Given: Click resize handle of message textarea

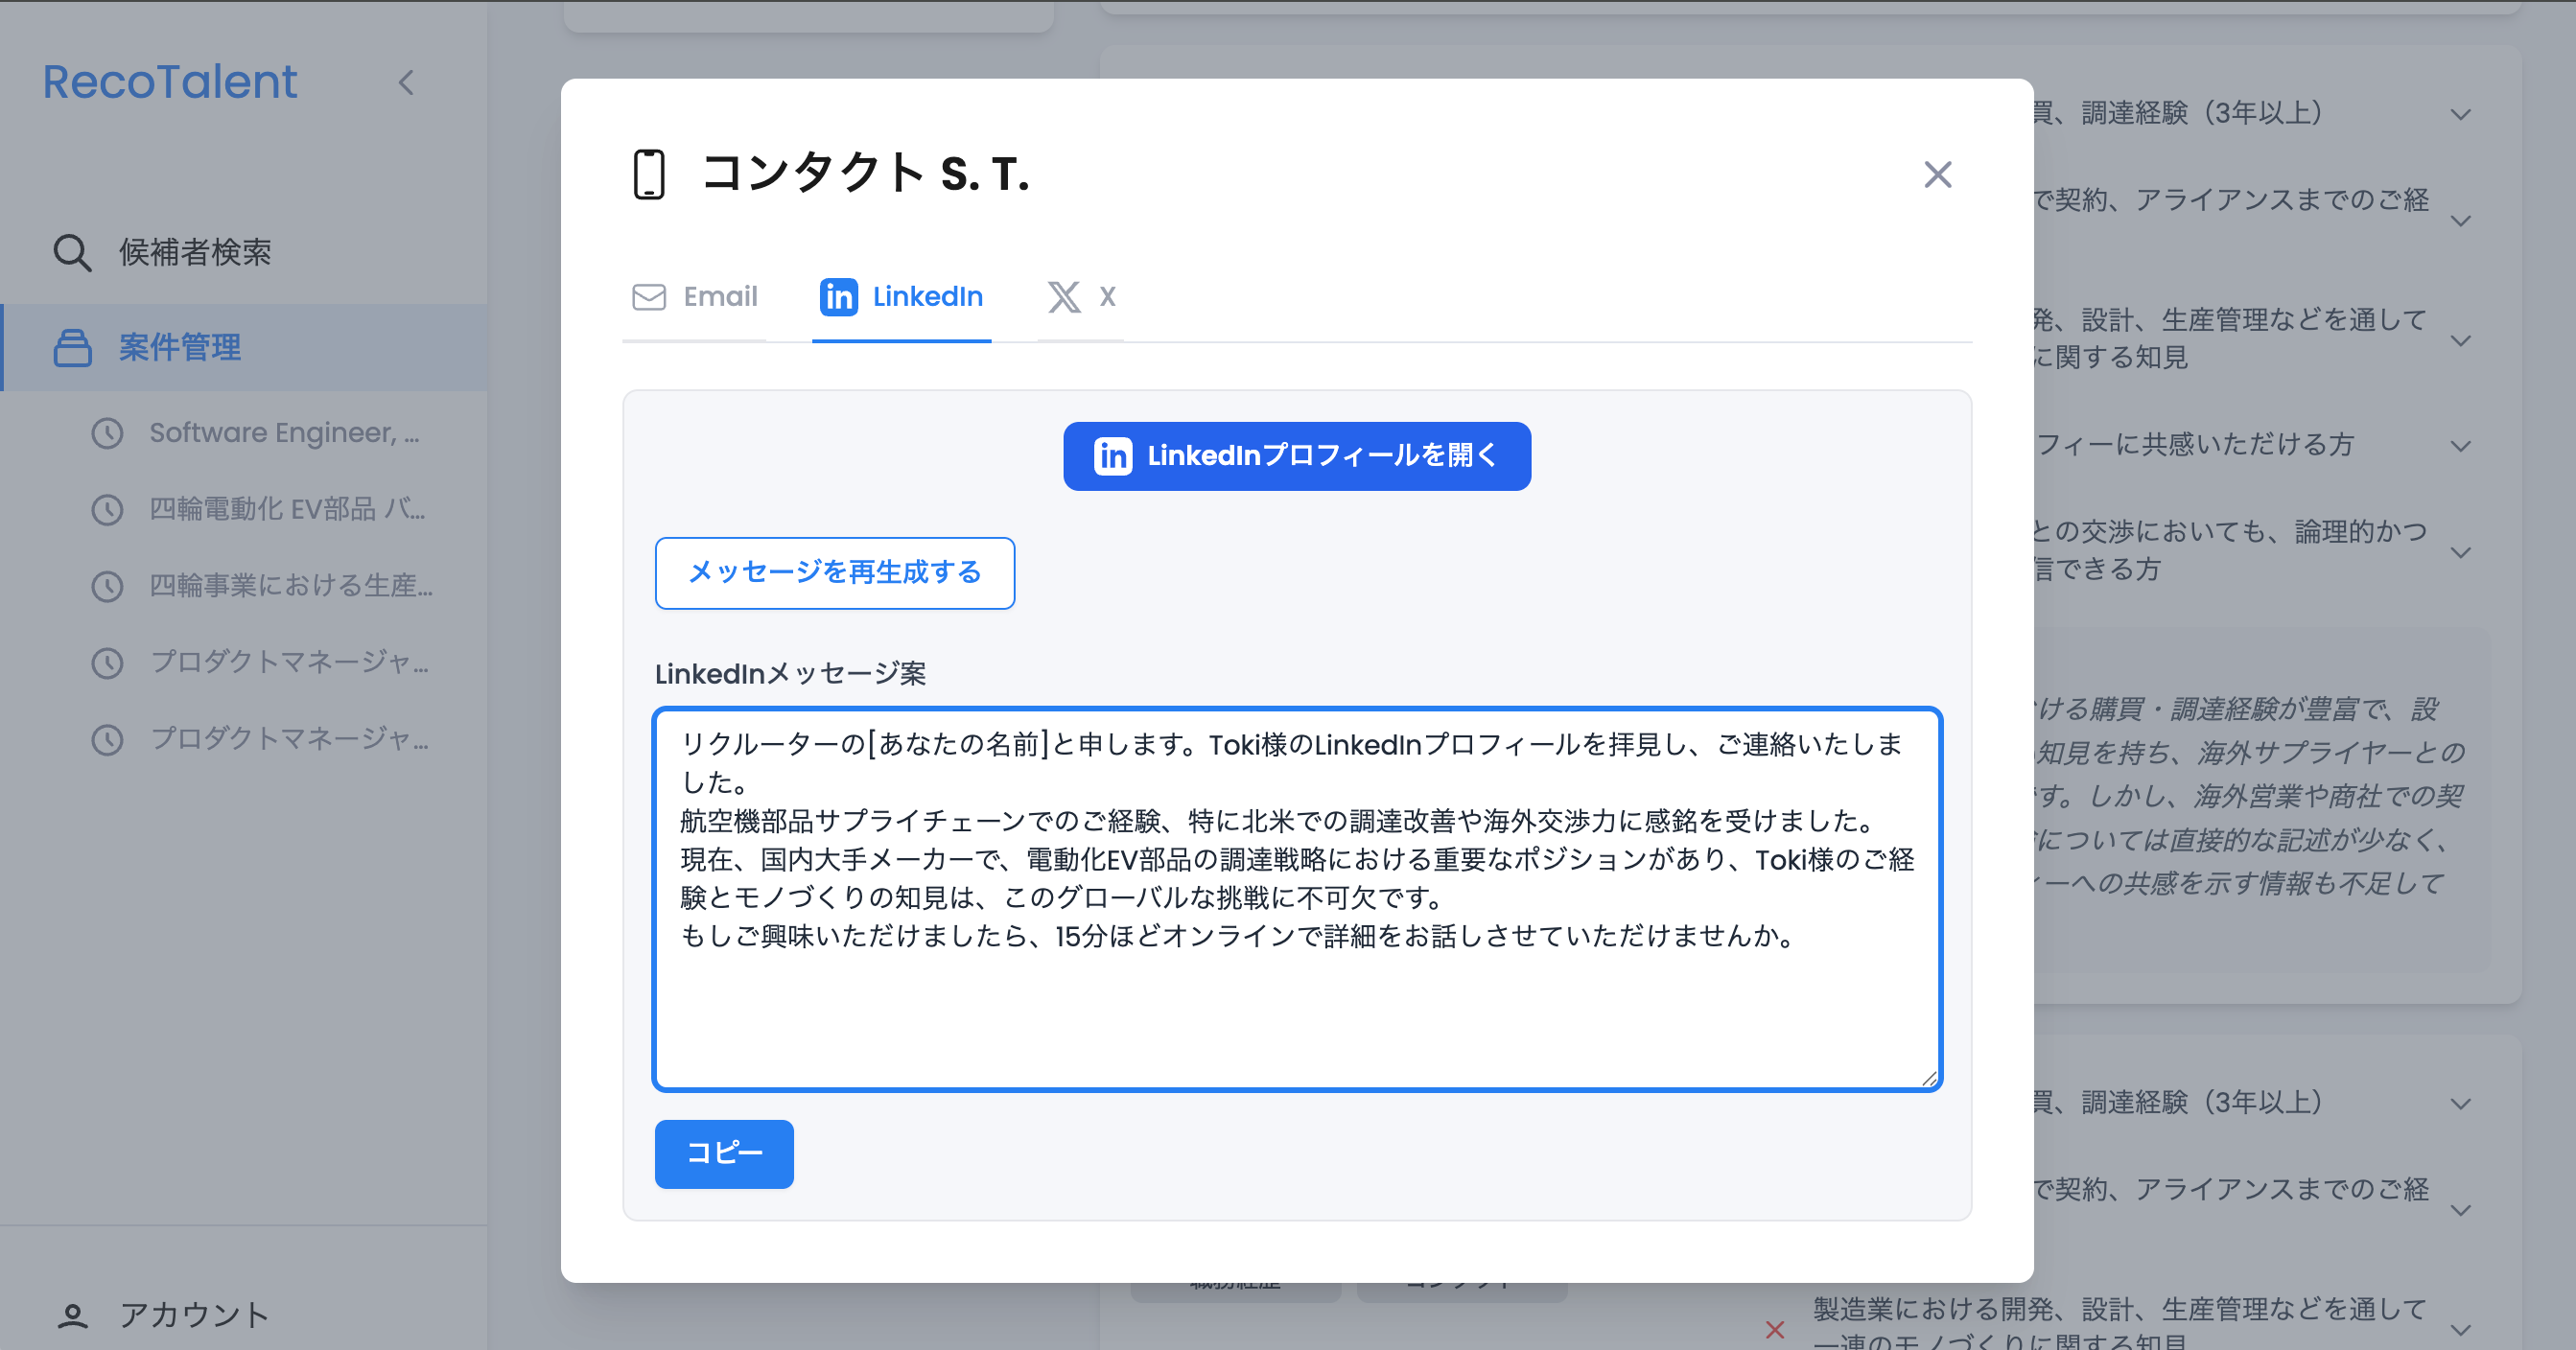Looking at the screenshot, I should 1929,1078.
